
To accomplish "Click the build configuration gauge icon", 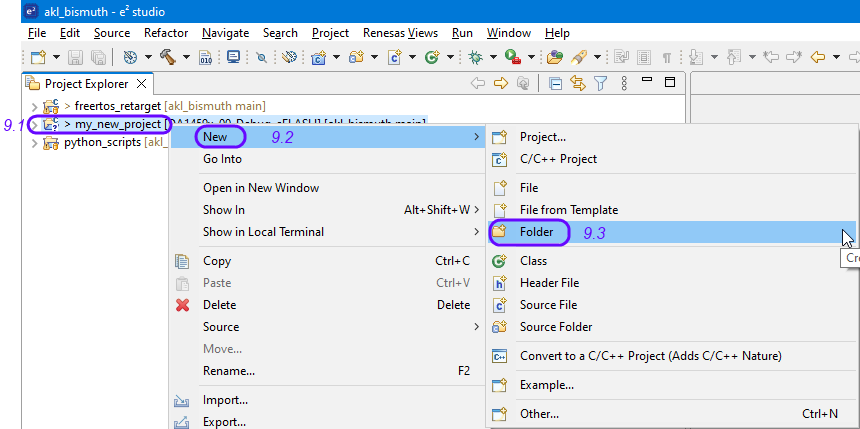I will (x=131, y=57).
